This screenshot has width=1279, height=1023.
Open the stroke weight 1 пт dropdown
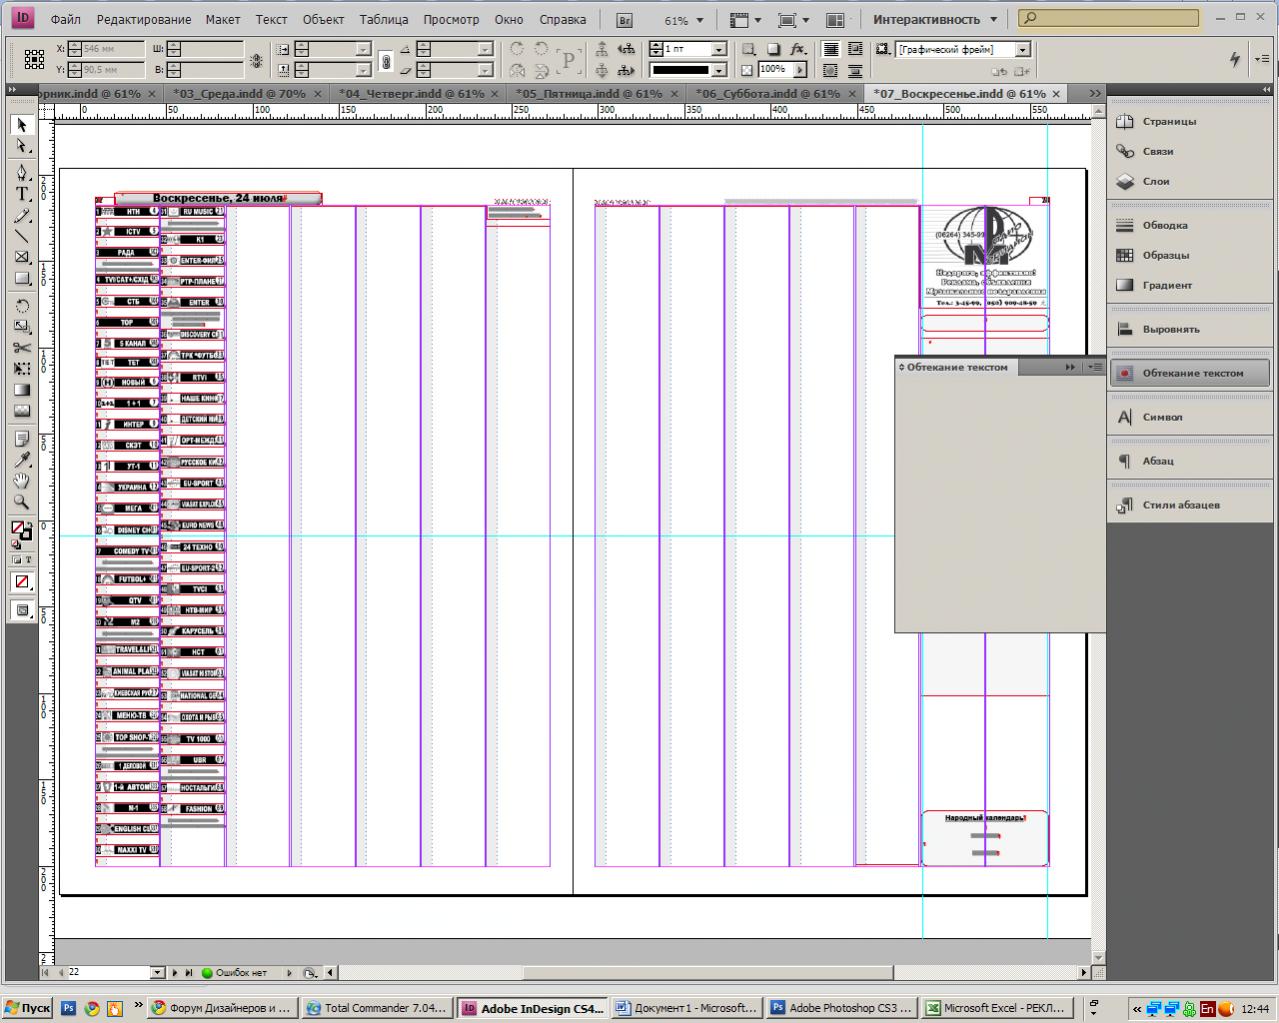click(719, 49)
